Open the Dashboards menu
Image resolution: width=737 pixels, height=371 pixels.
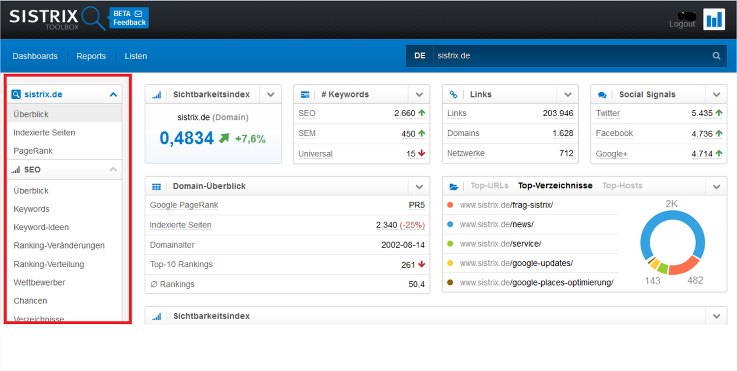point(35,56)
